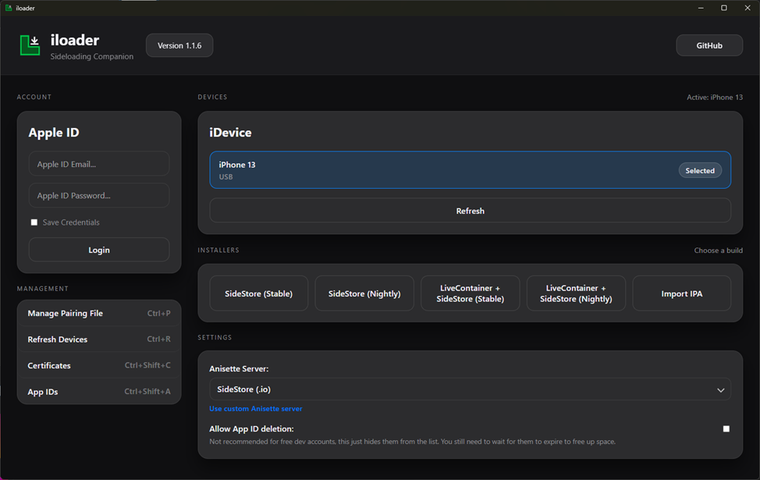760x480 pixels.
Task: Click the iloader green logo icon
Action: click(30, 45)
